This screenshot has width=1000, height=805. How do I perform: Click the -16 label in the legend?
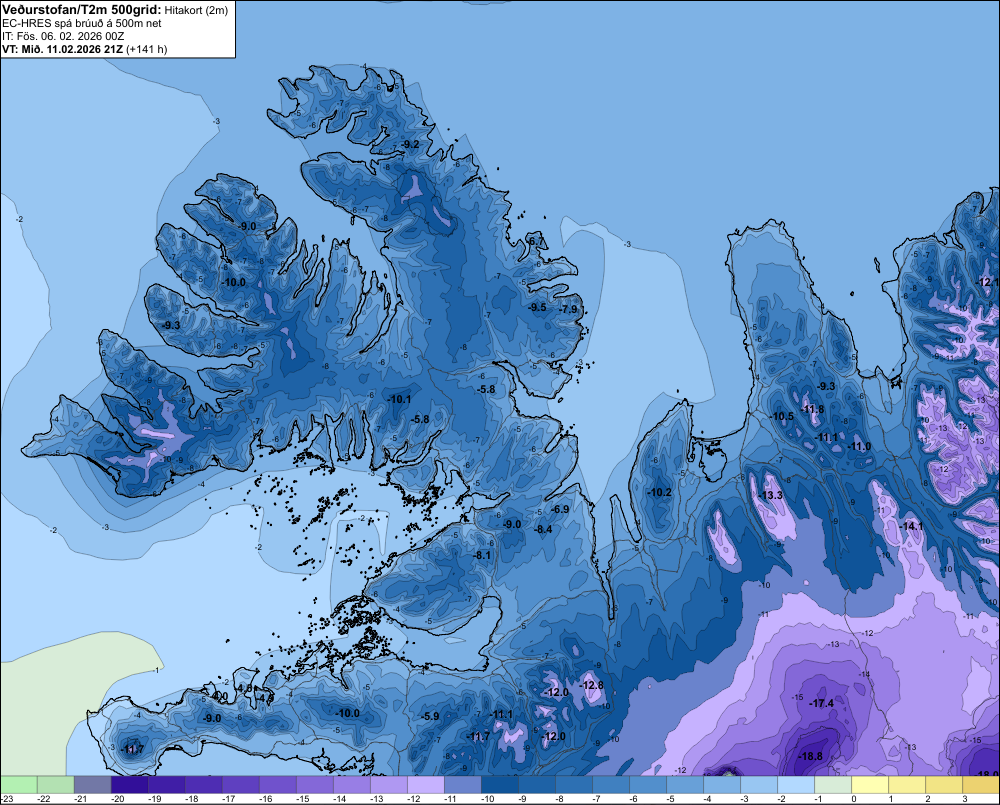(x=265, y=799)
